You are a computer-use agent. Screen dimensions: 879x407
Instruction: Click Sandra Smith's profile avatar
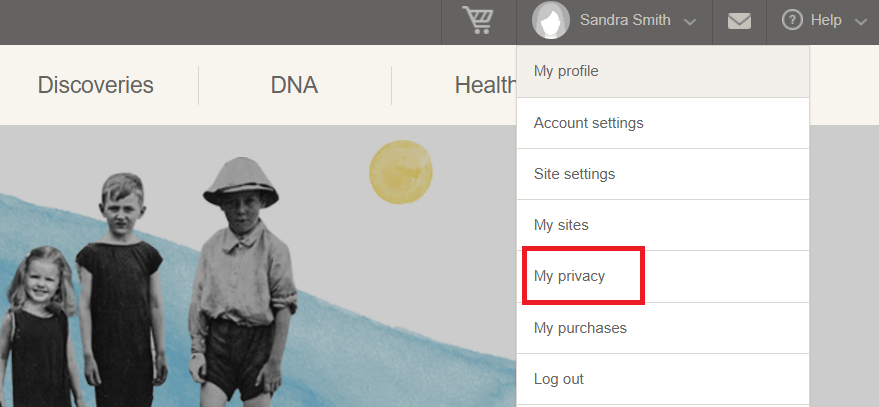click(550, 20)
